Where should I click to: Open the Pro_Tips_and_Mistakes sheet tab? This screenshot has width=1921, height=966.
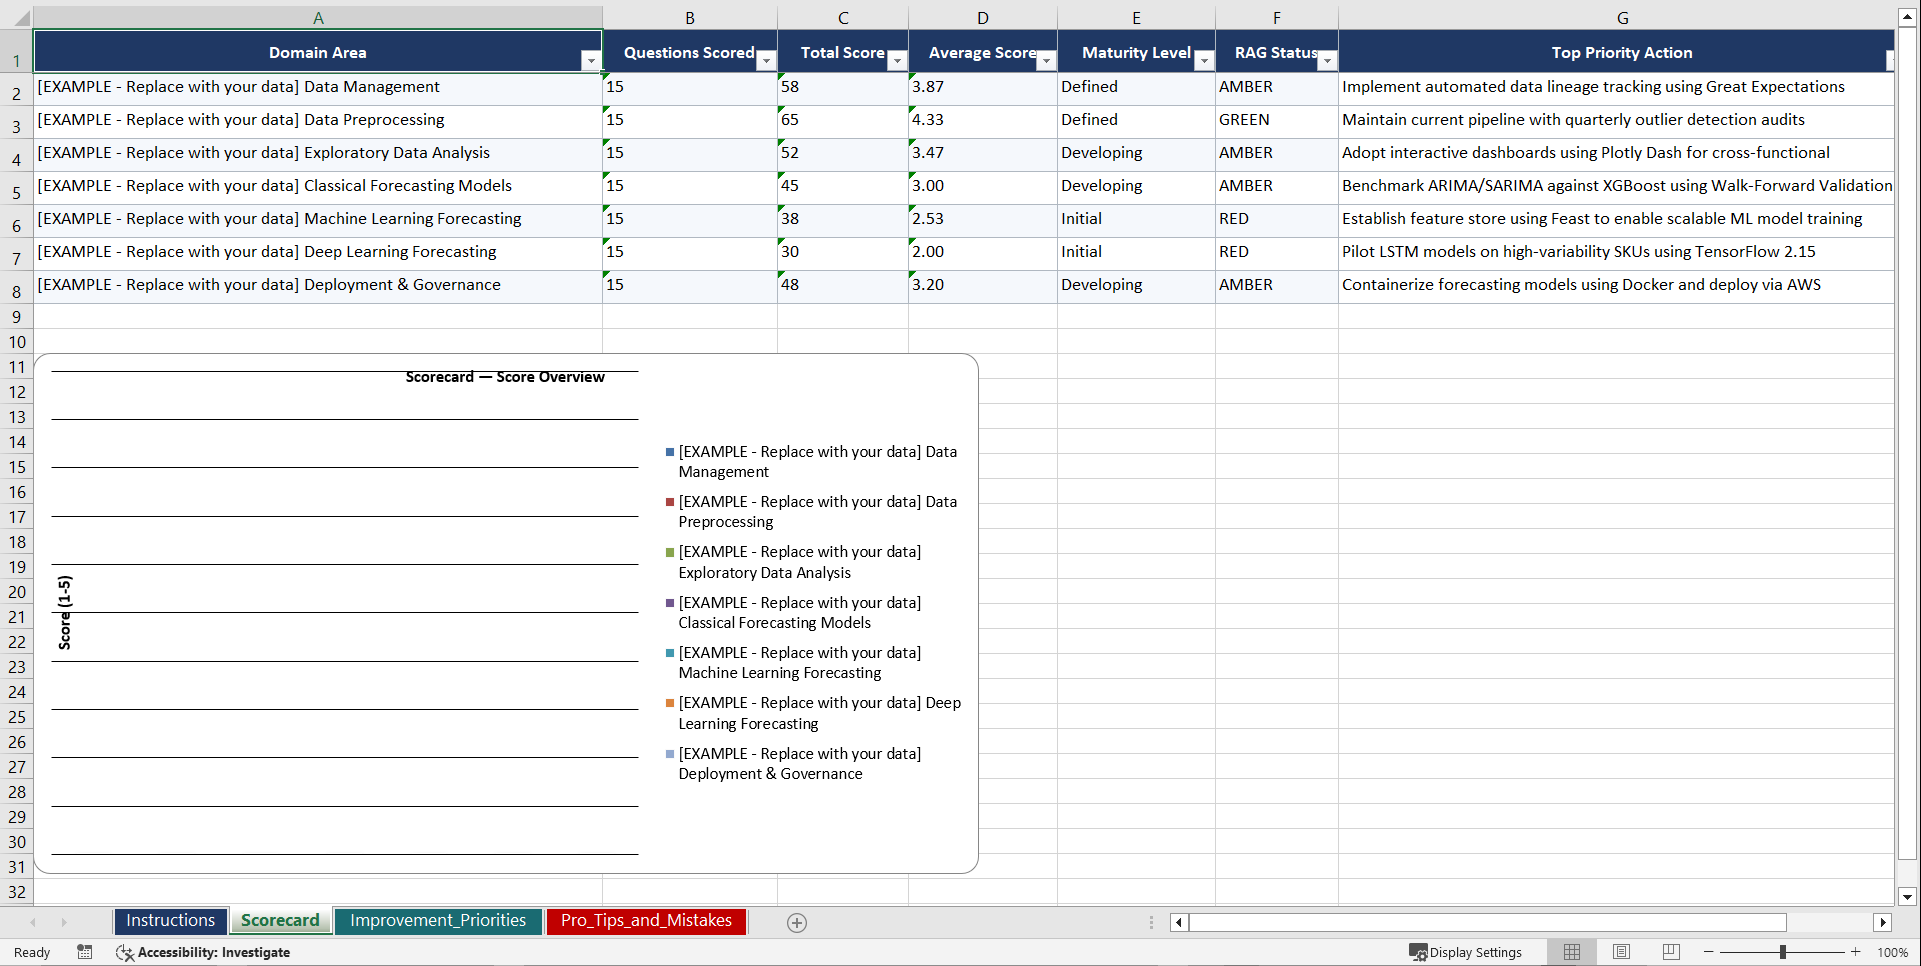(646, 921)
